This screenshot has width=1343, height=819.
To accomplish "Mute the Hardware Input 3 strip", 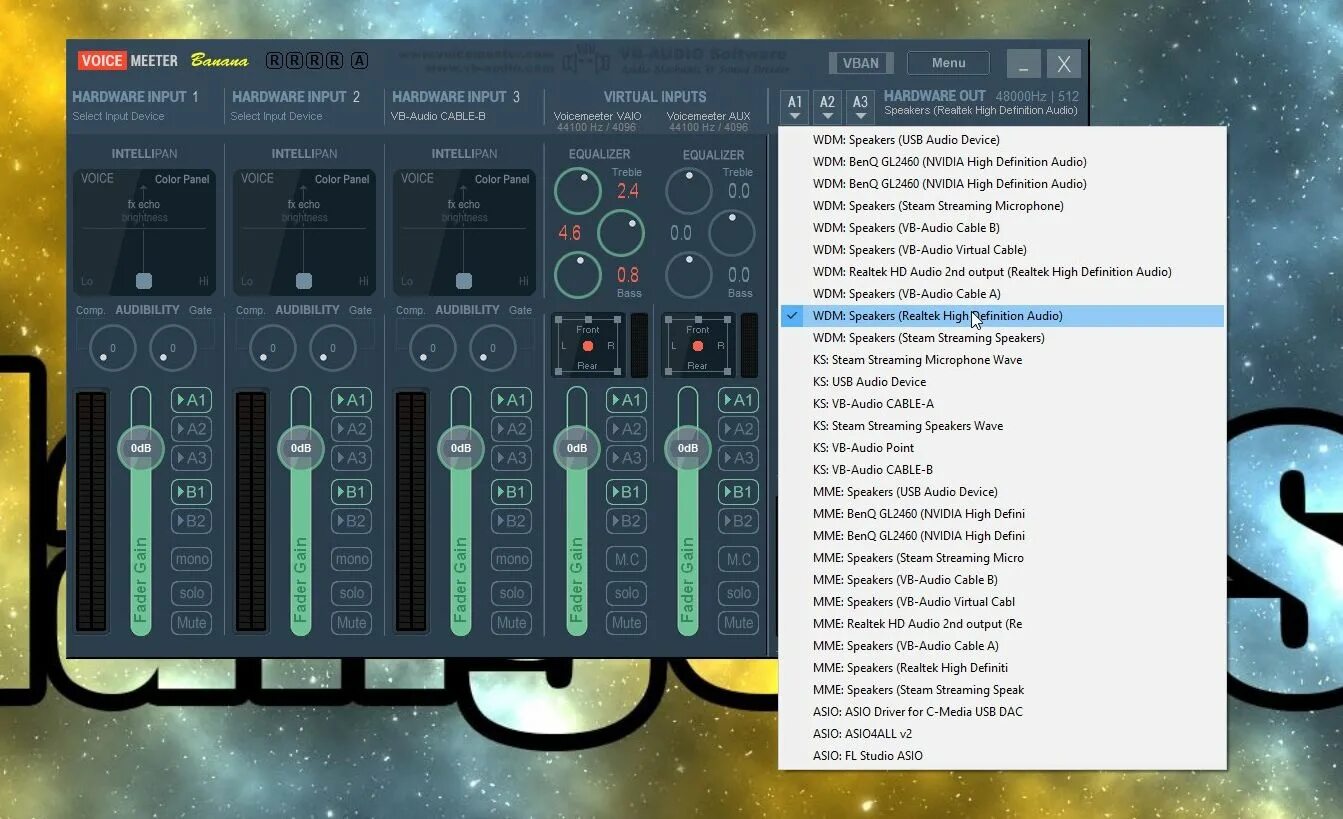I will coord(511,622).
